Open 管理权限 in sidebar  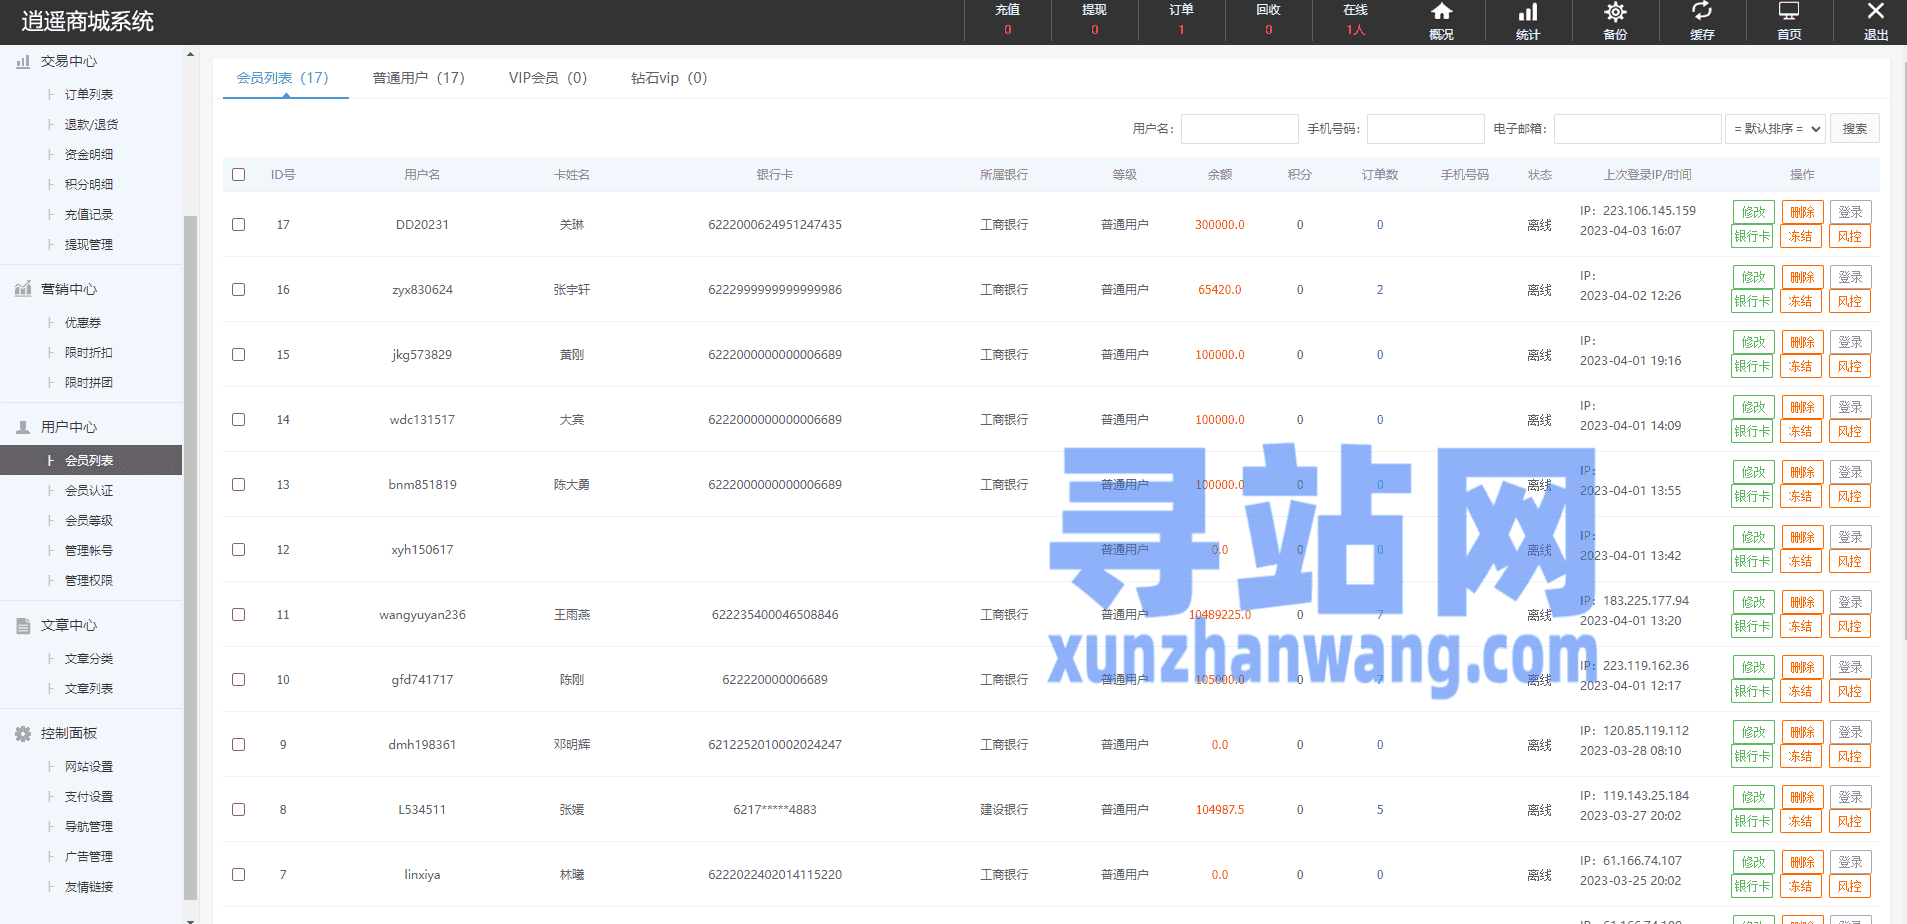[x=89, y=580]
